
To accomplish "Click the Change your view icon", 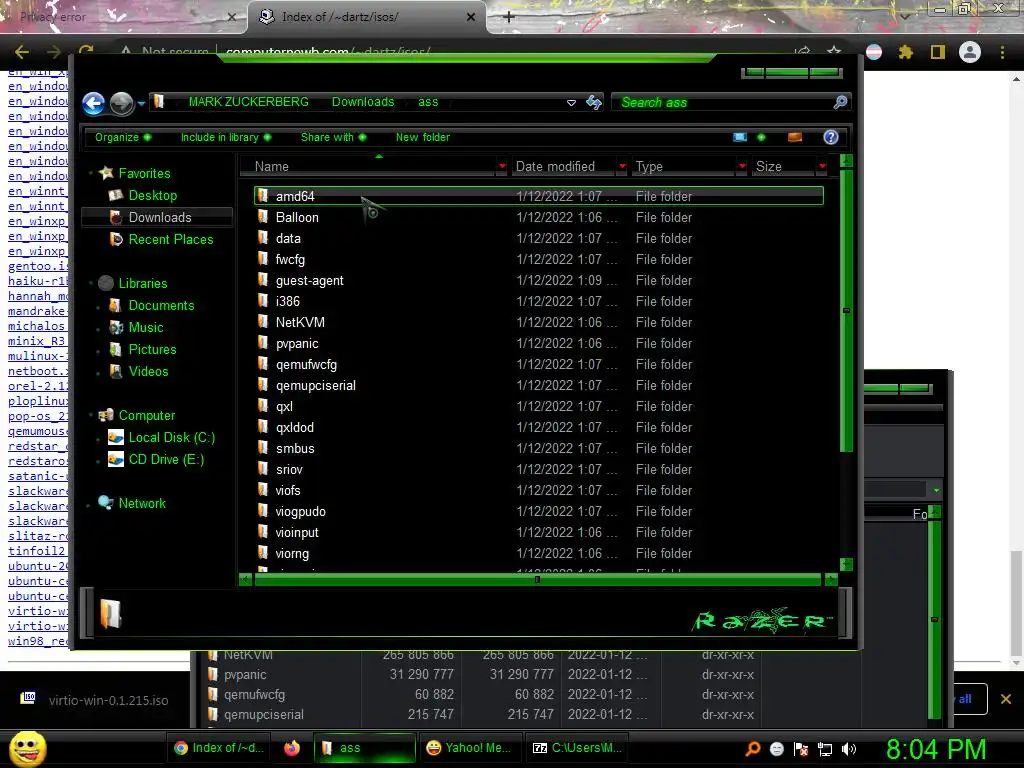I will coord(740,137).
